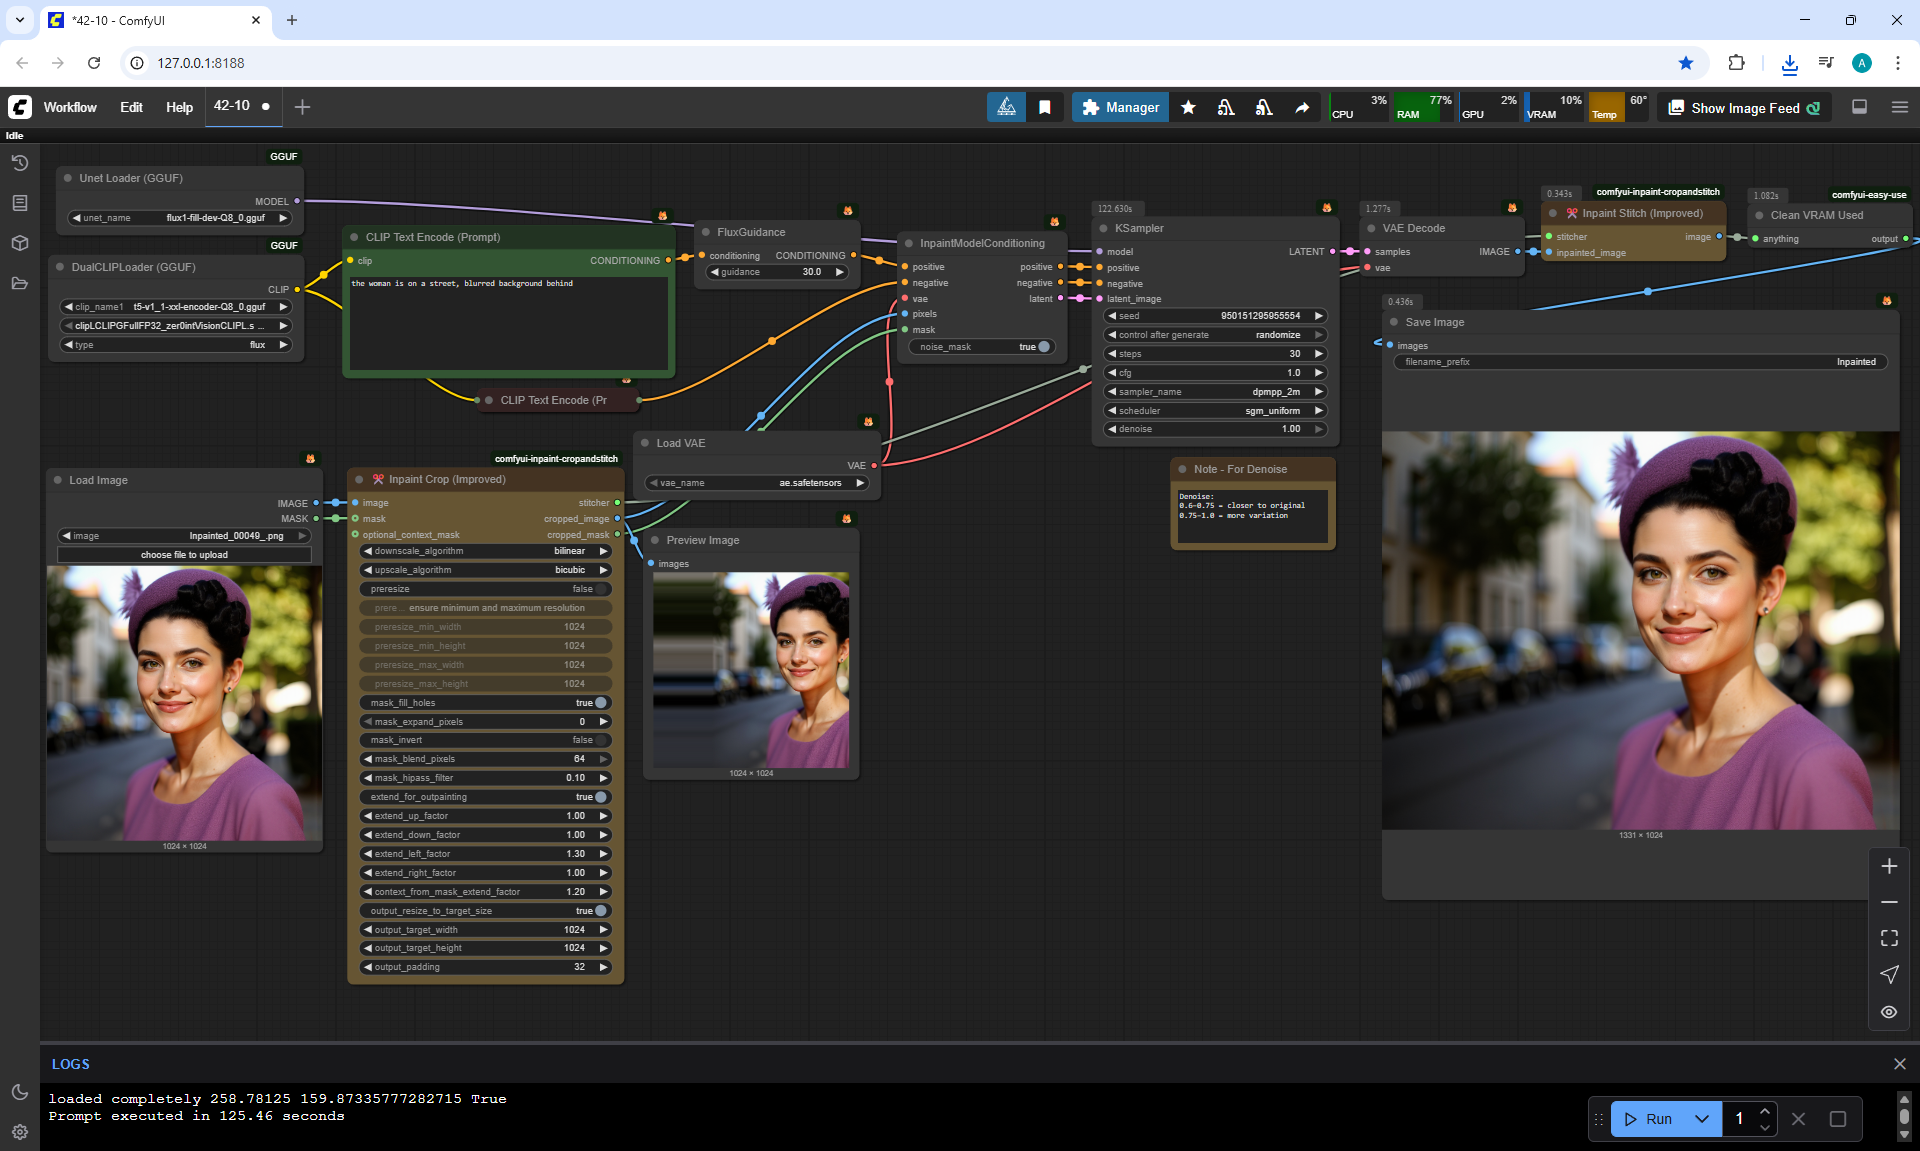Open the model library cube icon
Image resolution: width=1920 pixels, height=1151 pixels.
coord(19,243)
